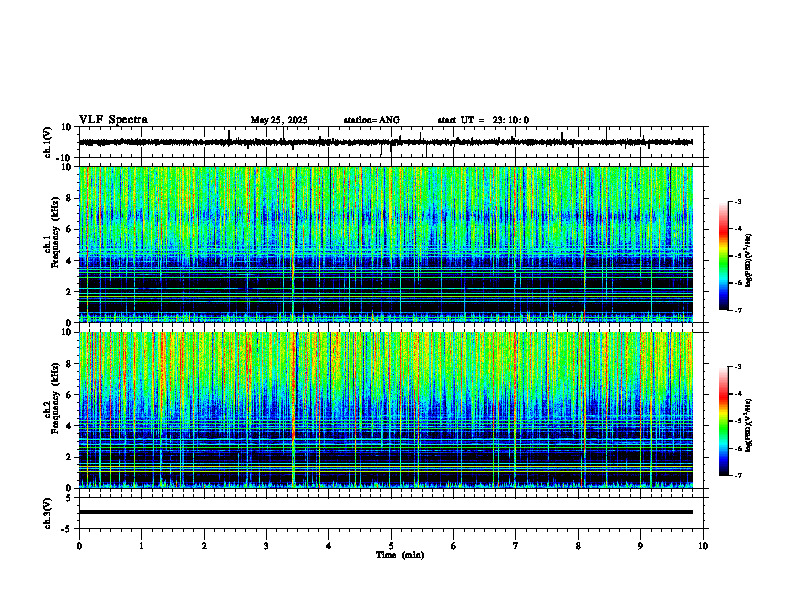Click the date "May 25, 2025"
This screenshot has height=612, width=792.
pos(279,120)
